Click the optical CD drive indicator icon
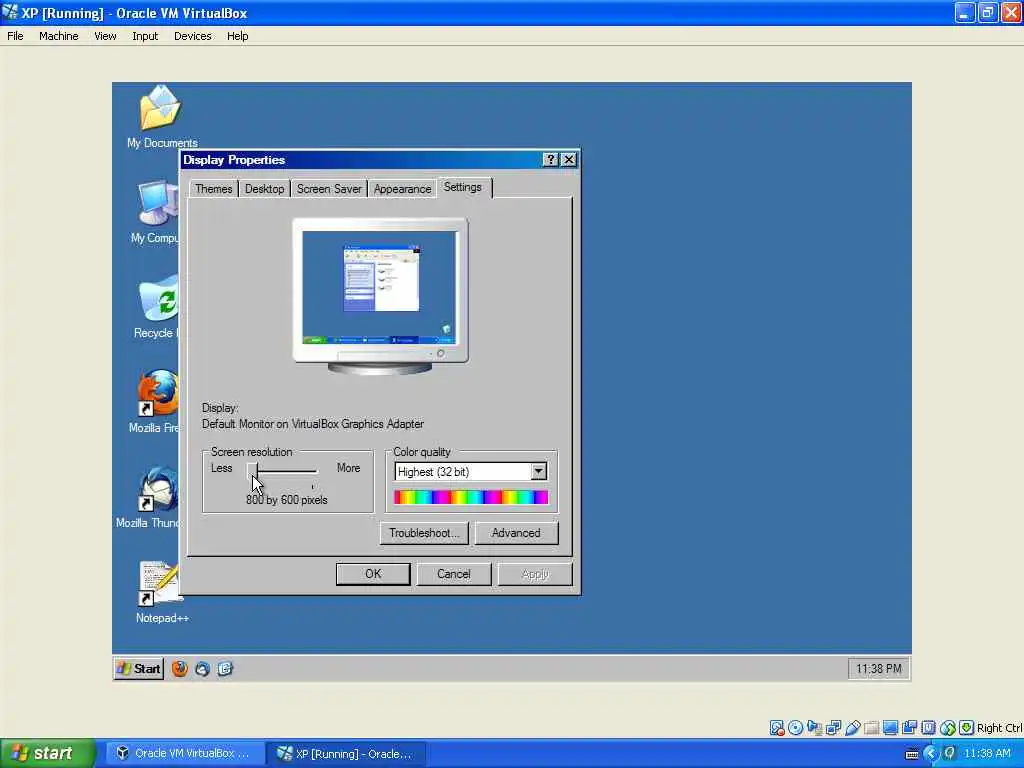Screen dimensions: 1024x768 tap(795, 728)
